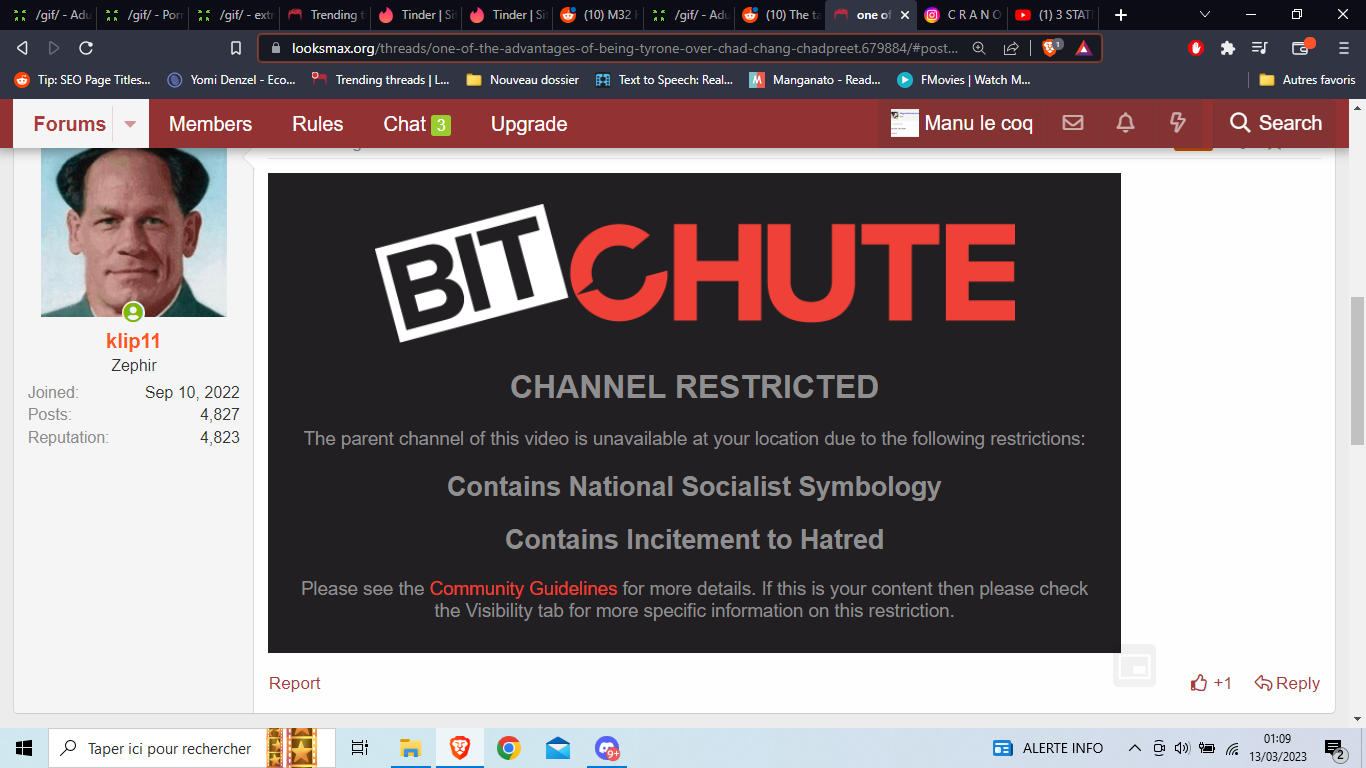The height and width of the screenshot is (768, 1366).
Task: Click the Reply link under the post
Action: (x=1287, y=683)
